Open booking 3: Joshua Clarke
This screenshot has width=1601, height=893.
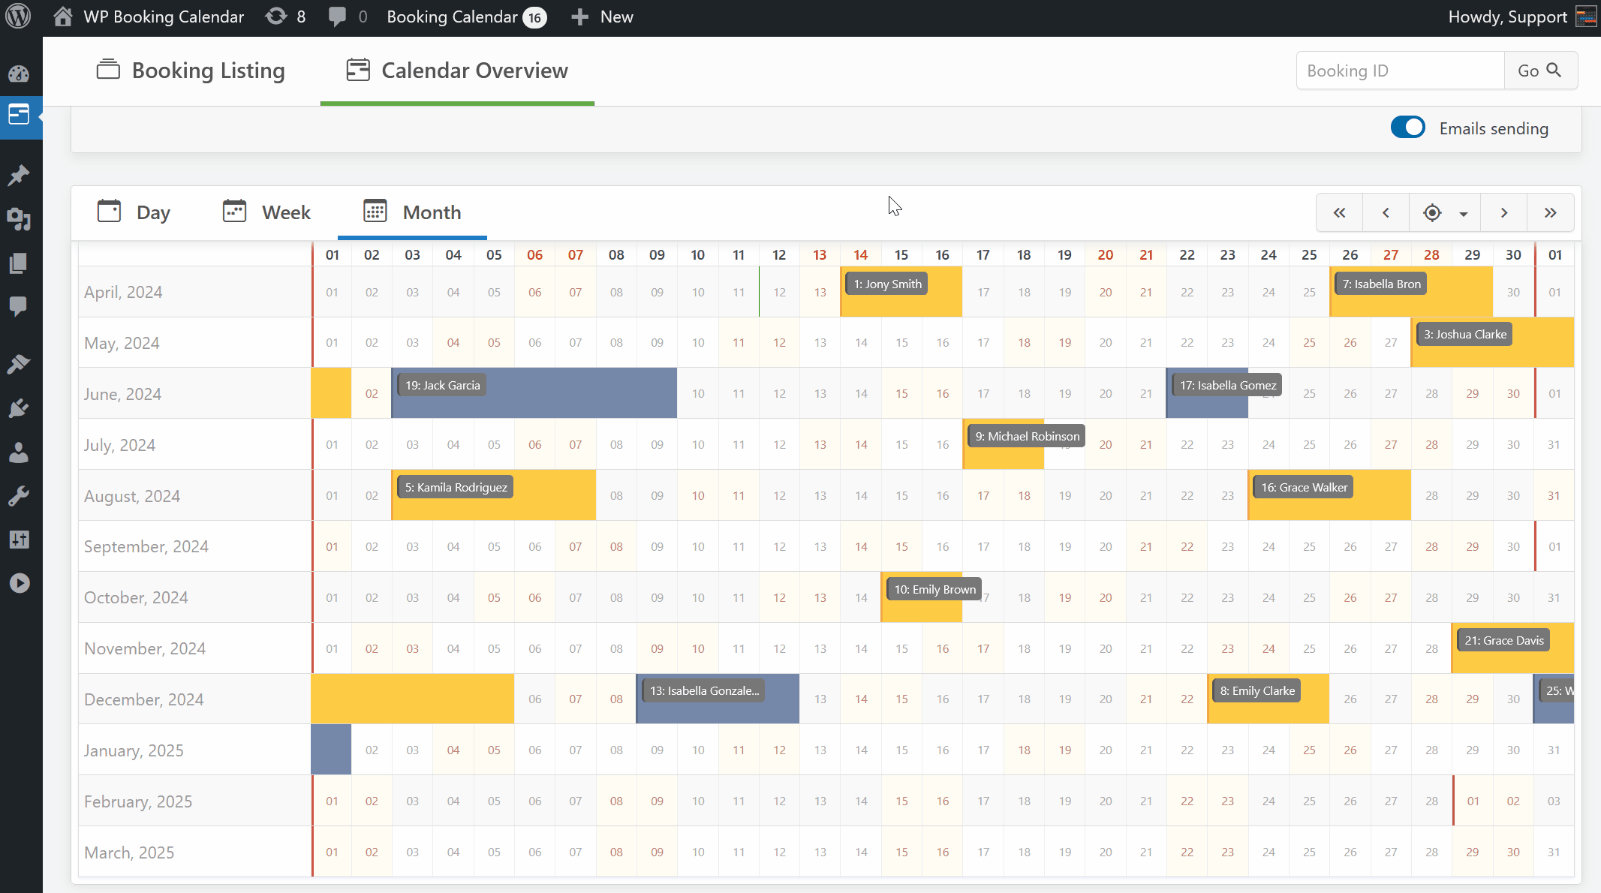point(1465,334)
